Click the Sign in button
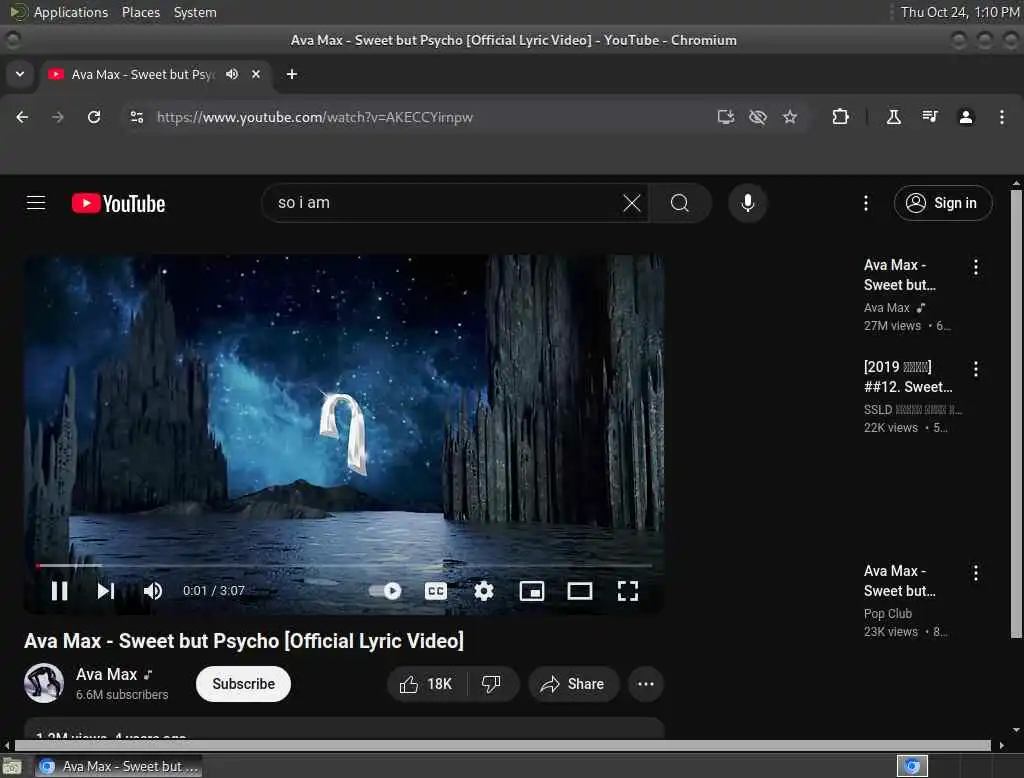 pyautogui.click(x=942, y=203)
